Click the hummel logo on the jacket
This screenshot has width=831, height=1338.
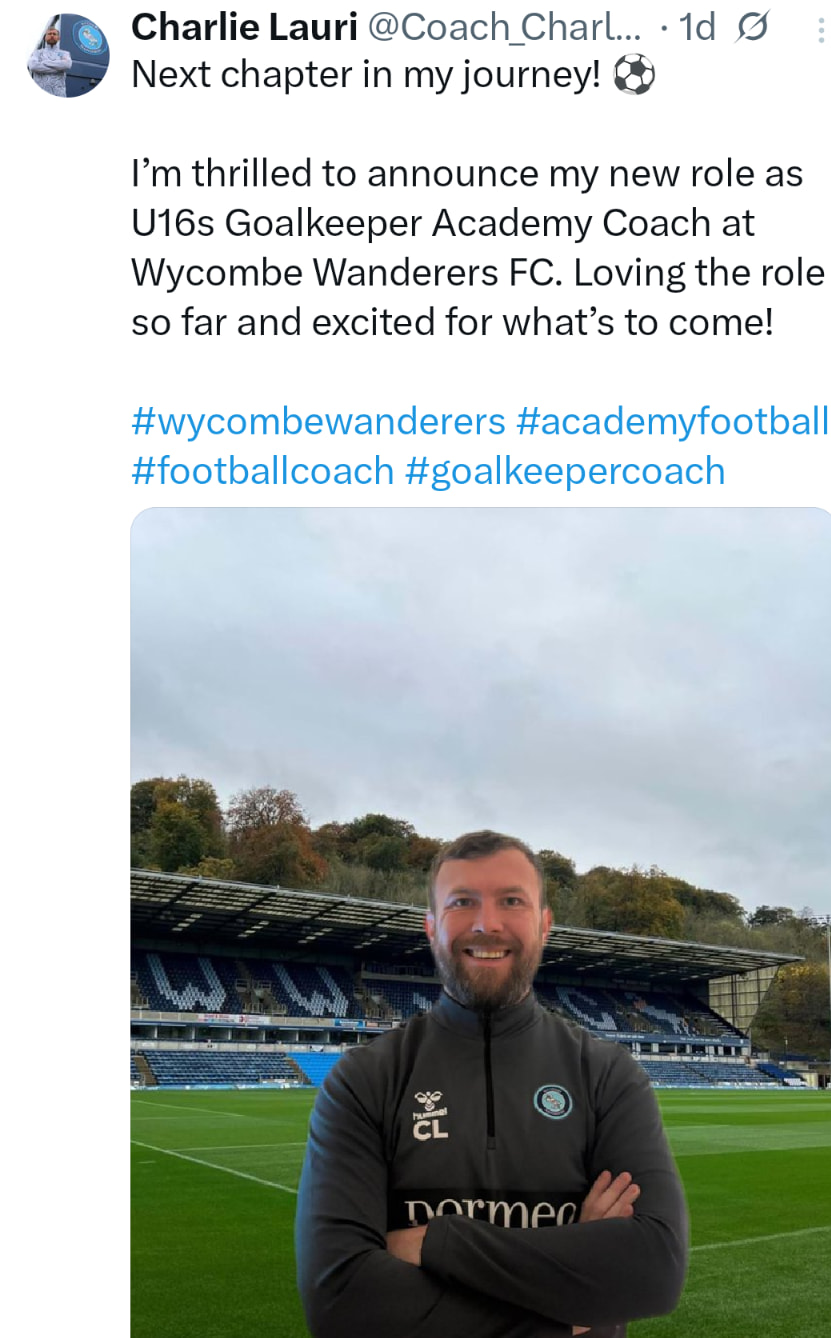point(431,1103)
